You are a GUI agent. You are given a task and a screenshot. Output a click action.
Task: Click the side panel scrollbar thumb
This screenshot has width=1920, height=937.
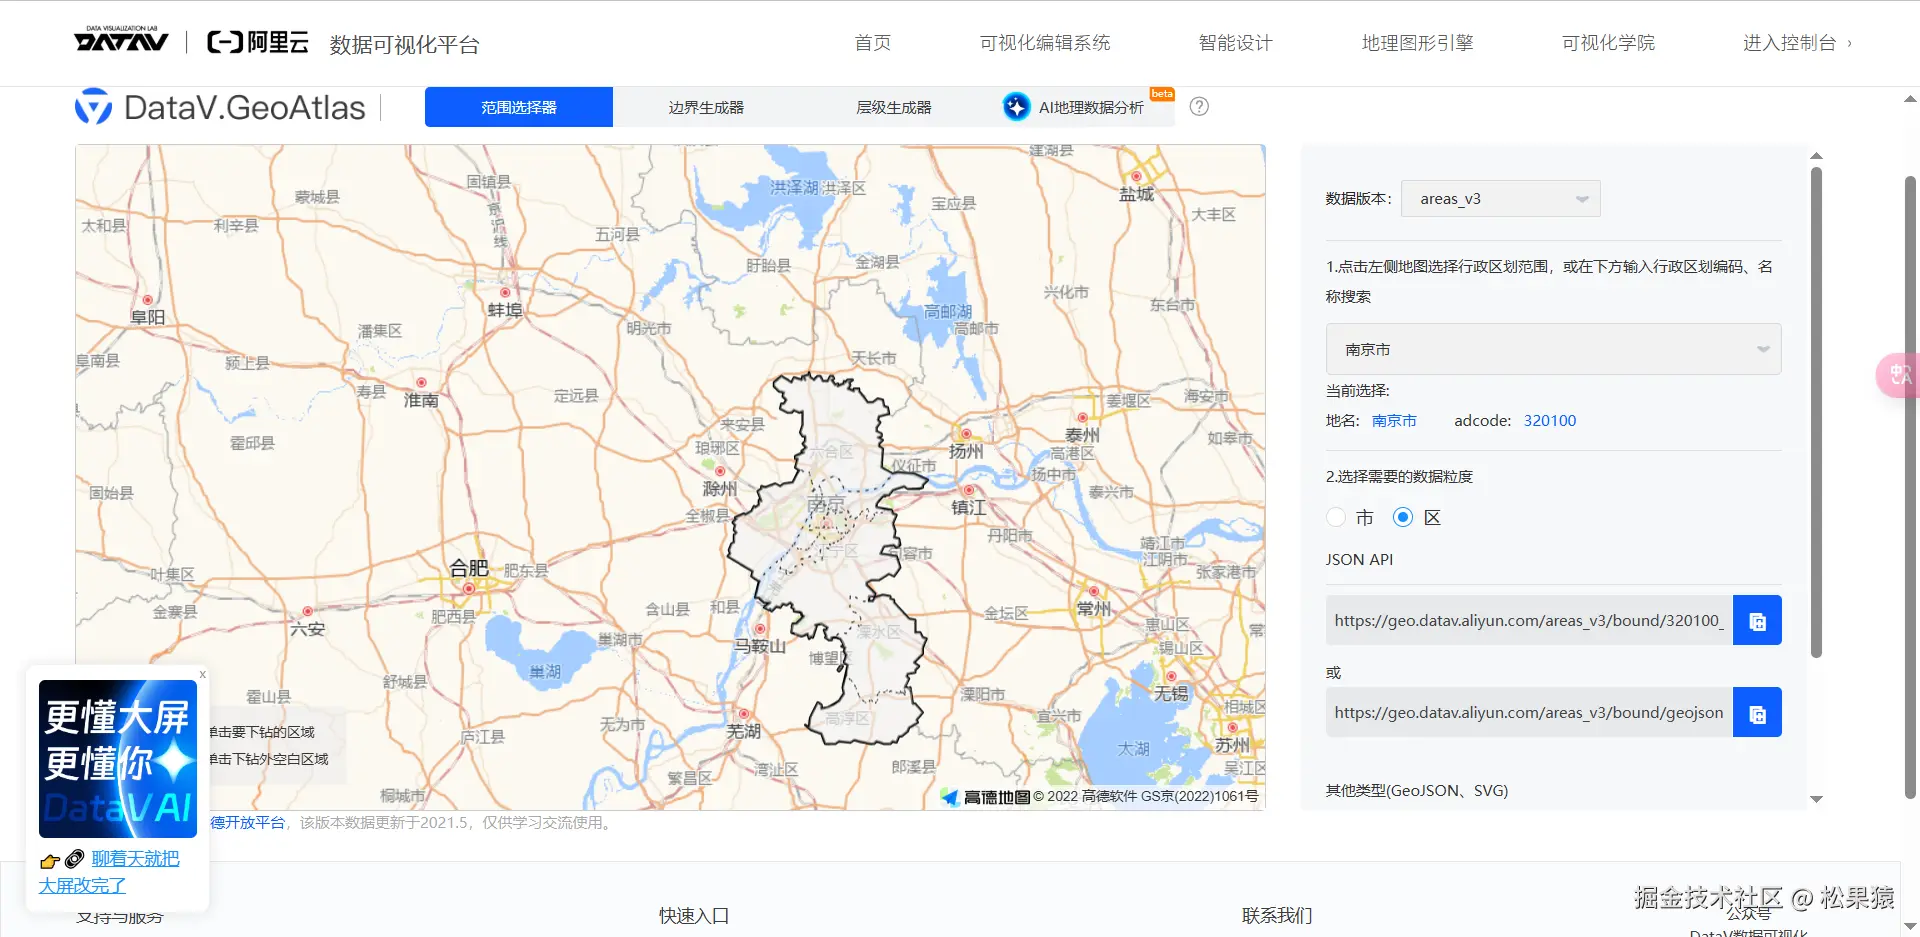tap(1816, 411)
